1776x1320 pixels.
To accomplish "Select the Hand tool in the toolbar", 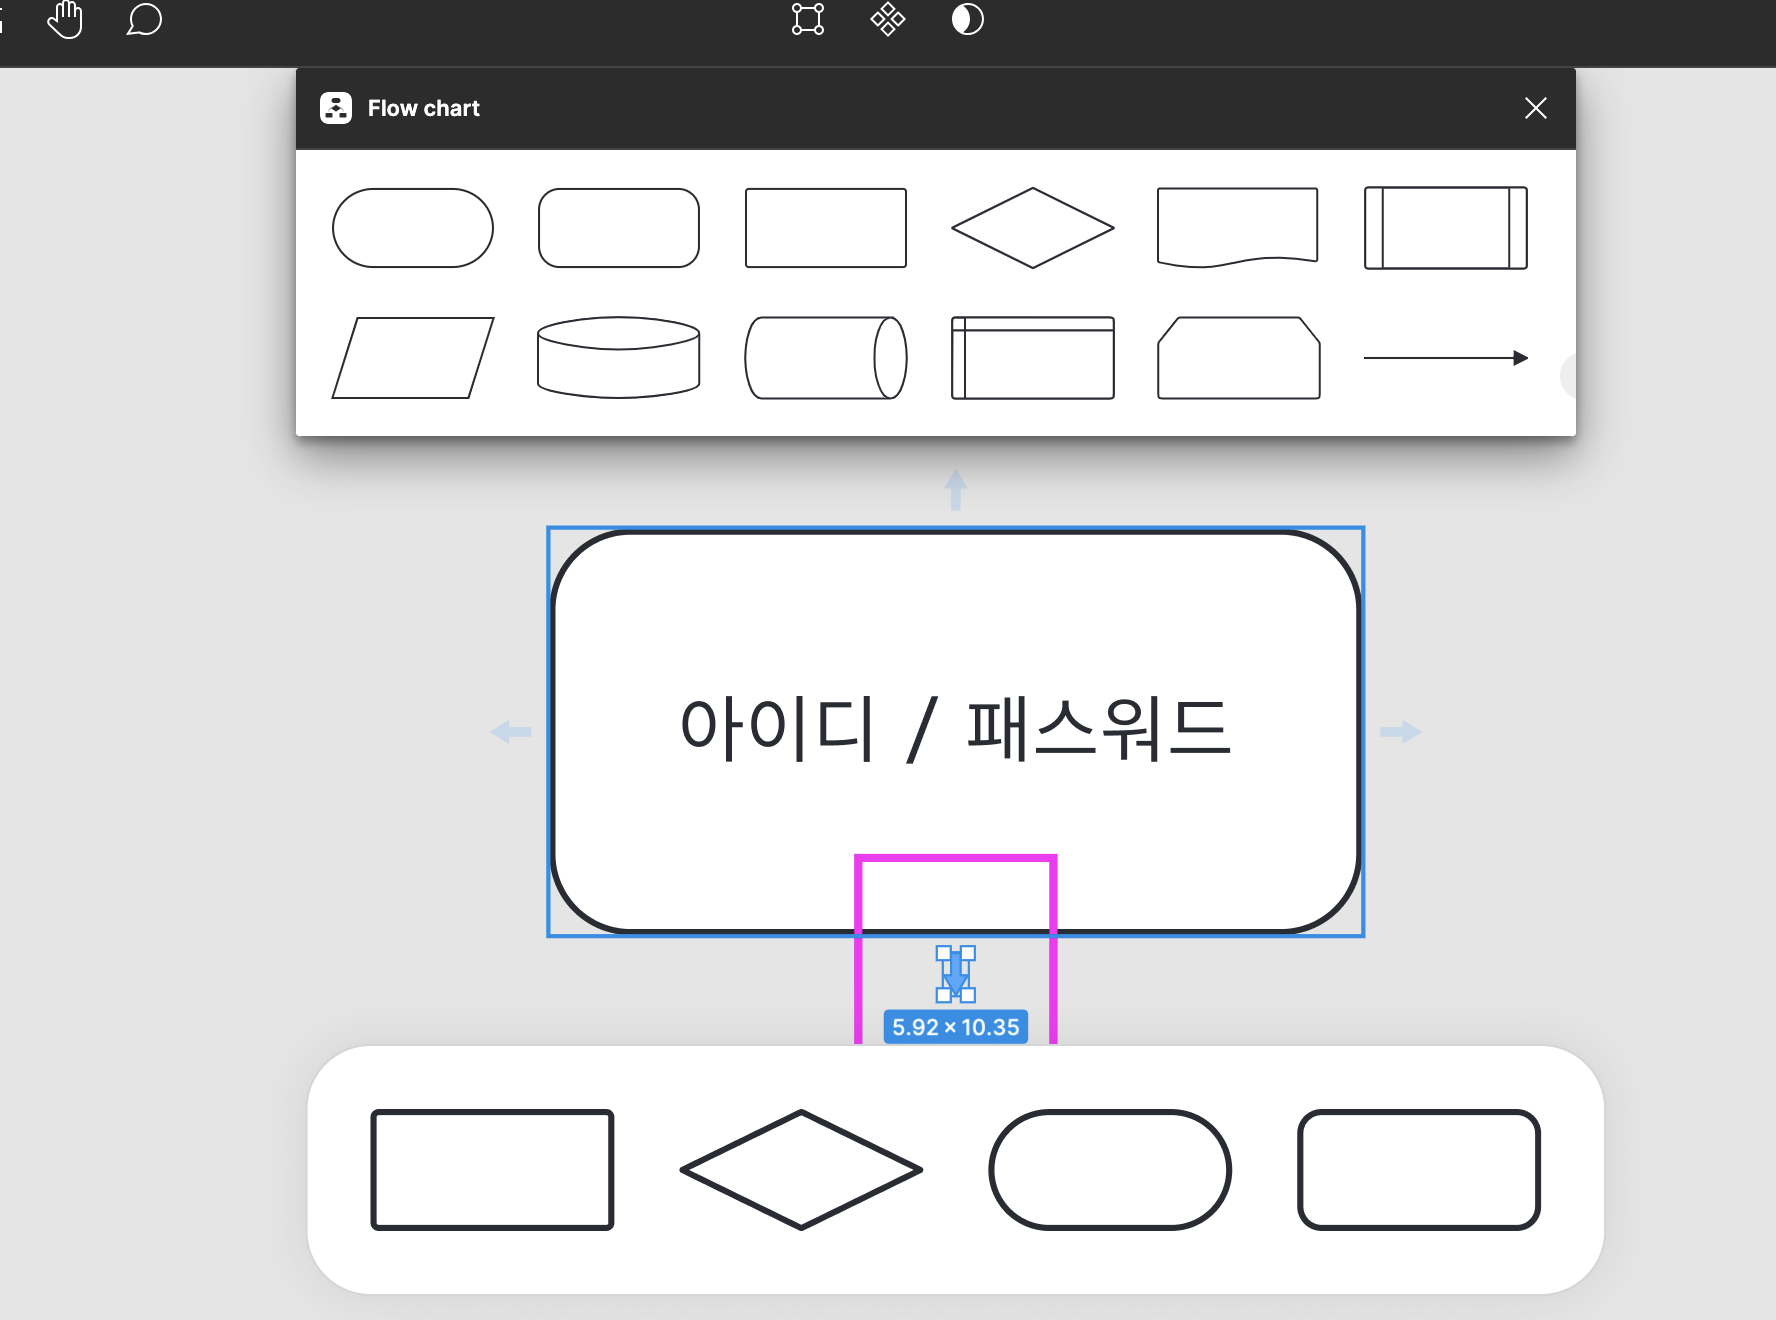I will 65,19.
